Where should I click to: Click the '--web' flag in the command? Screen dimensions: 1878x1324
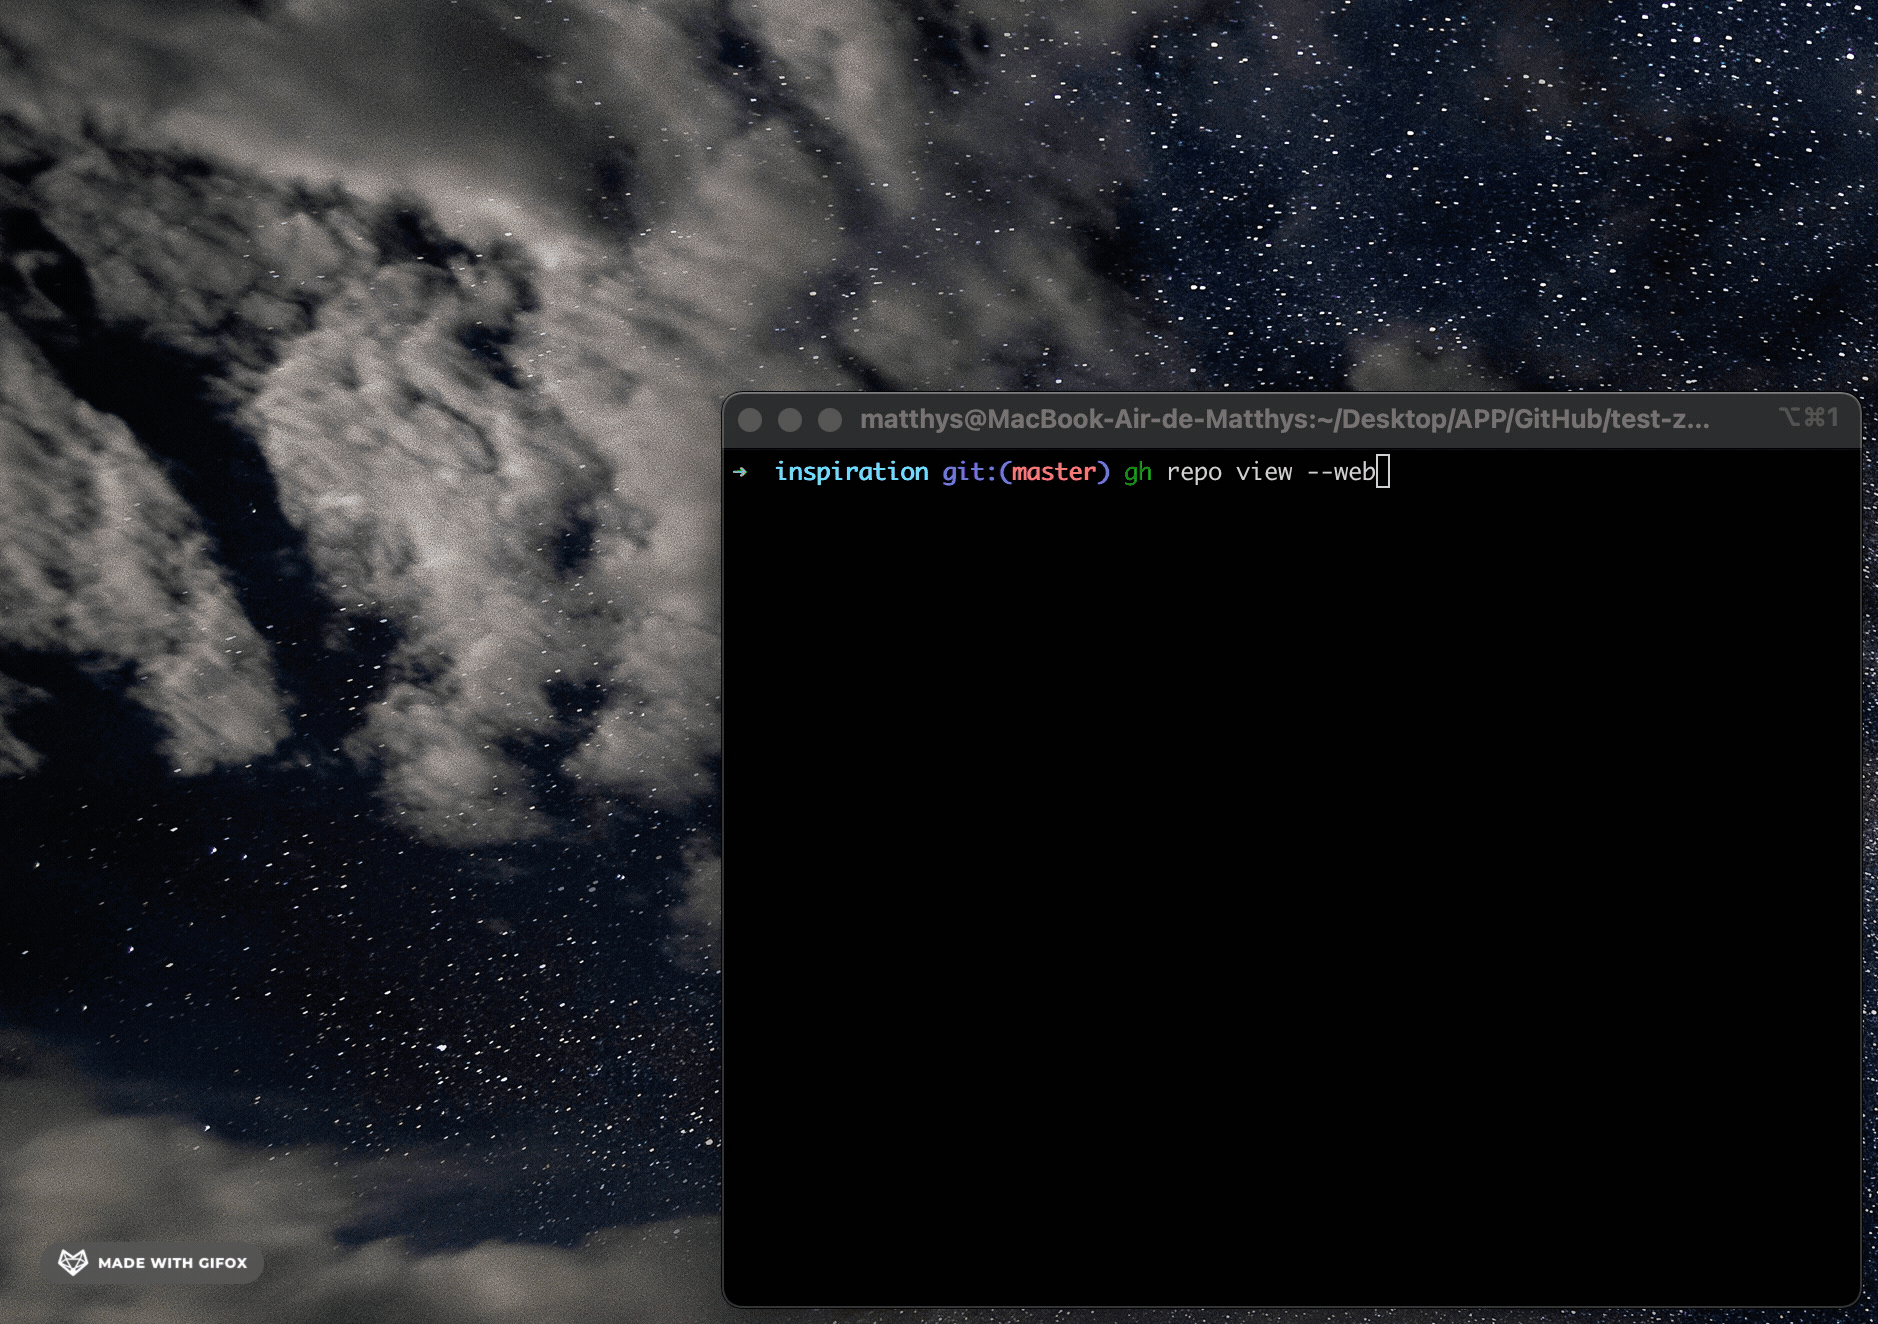click(1341, 472)
